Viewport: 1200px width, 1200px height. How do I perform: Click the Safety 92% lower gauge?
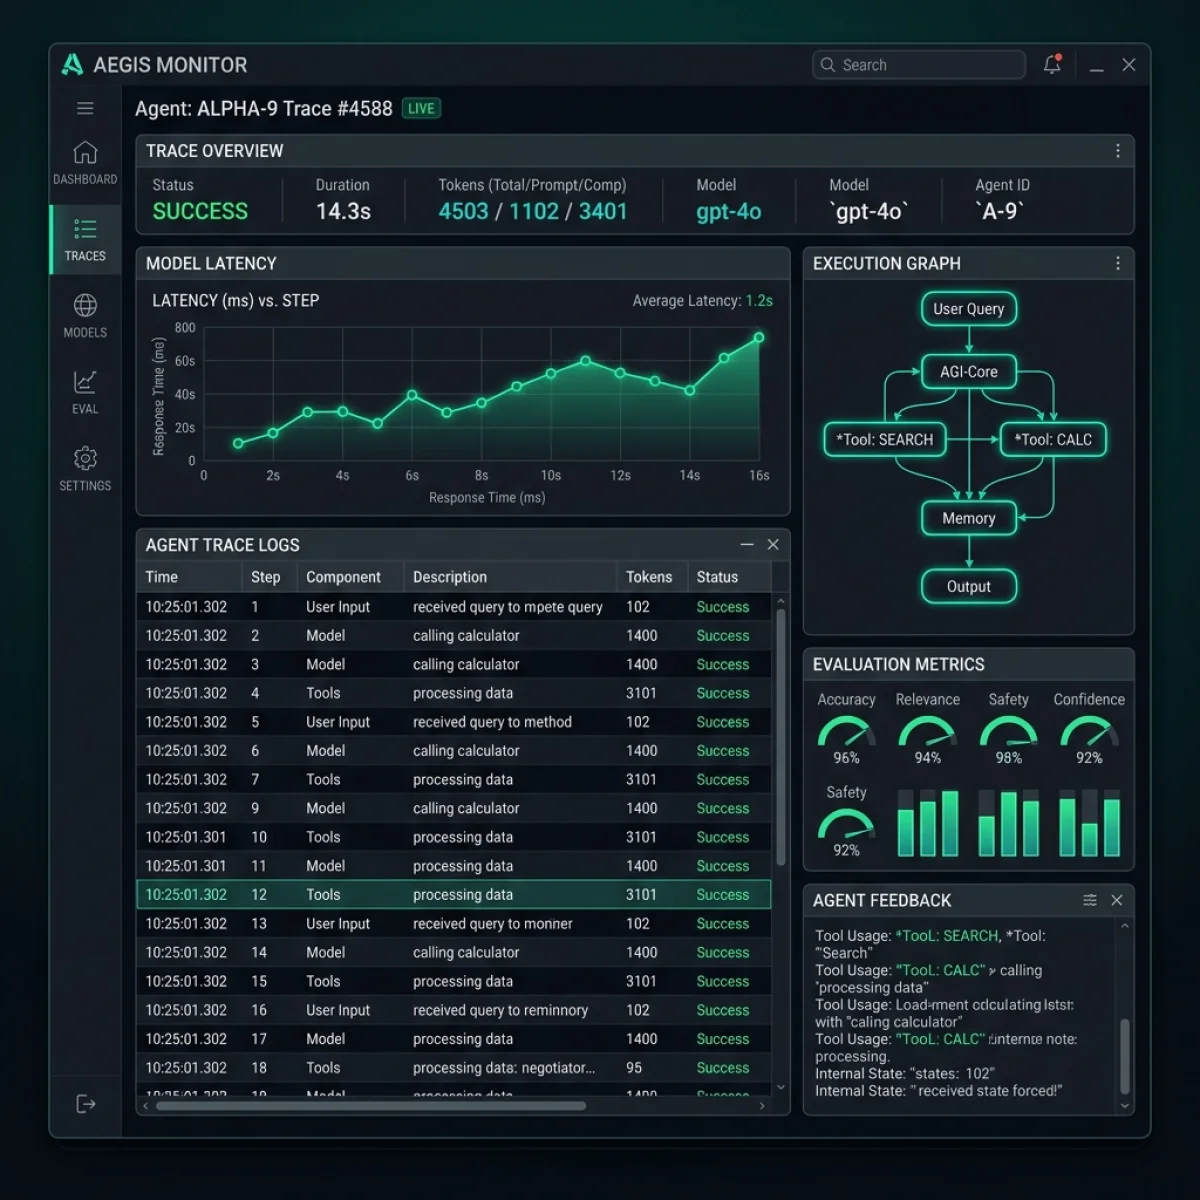coord(846,823)
